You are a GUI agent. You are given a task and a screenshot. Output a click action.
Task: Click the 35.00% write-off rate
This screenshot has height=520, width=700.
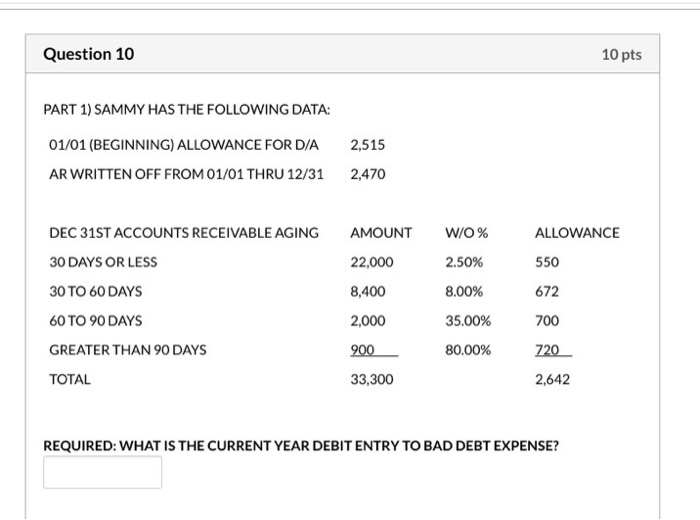pos(468,320)
